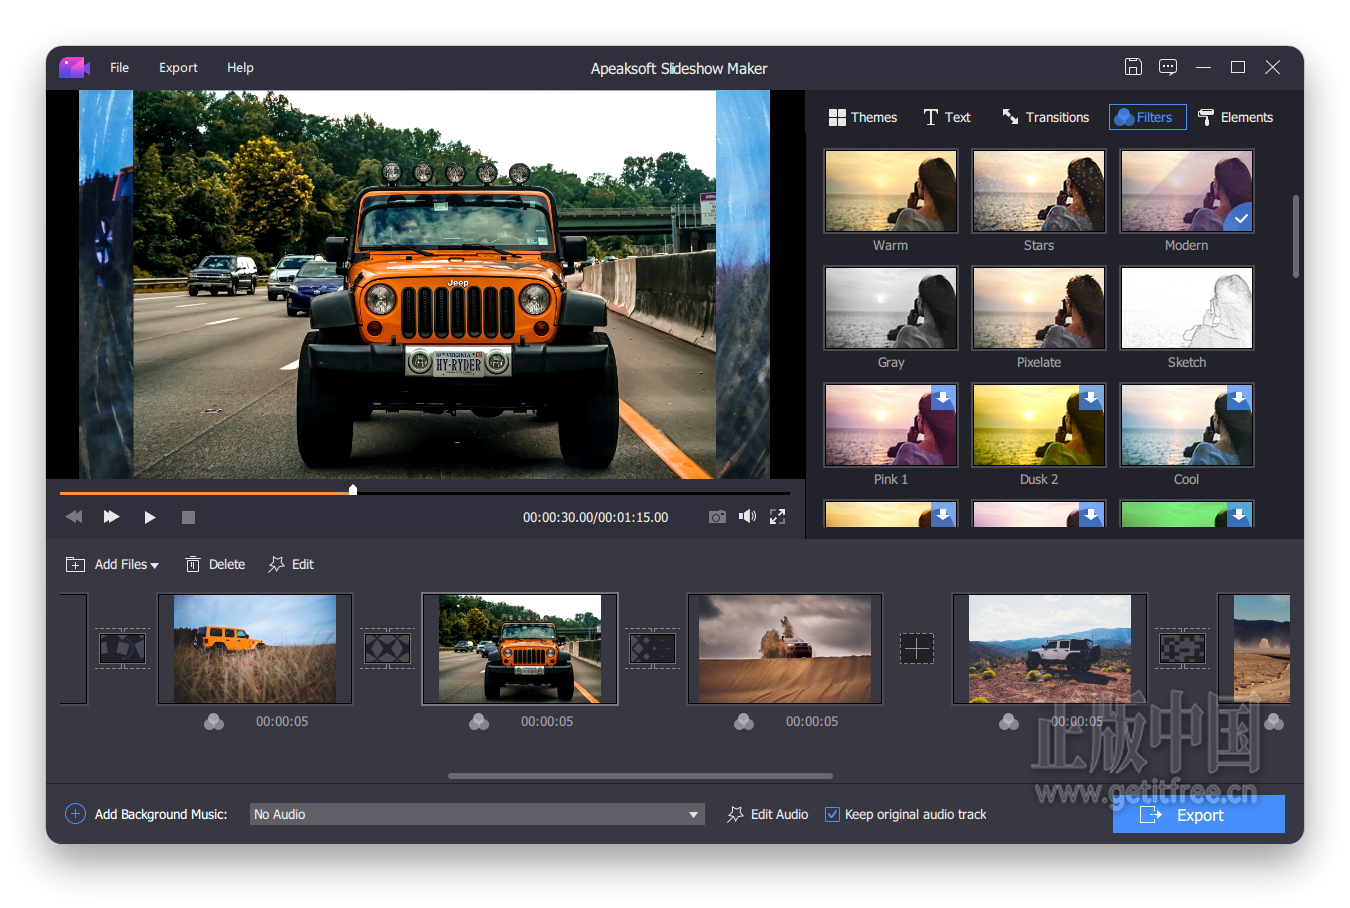The height and width of the screenshot is (908, 1350).
Task: Click the Apeaksoft app logo icon
Action: (x=74, y=67)
